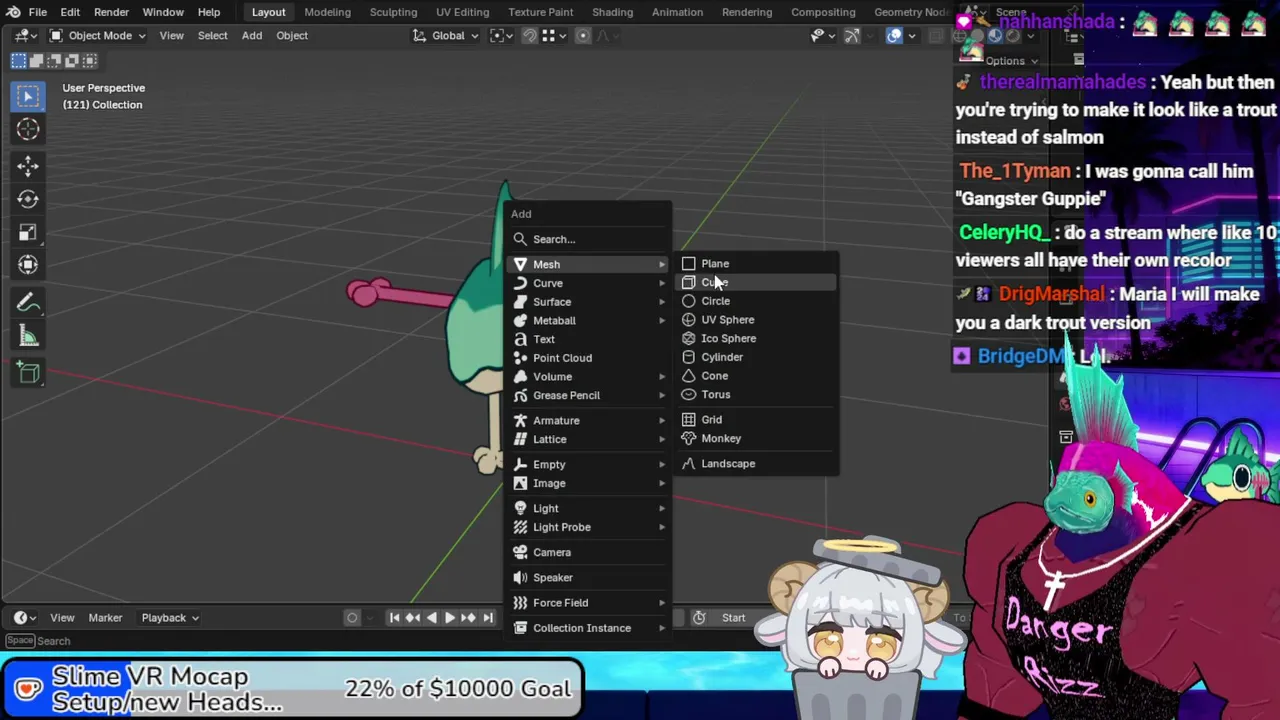The image size is (1280, 720).
Task: Switch to the Modeling workspace tab
Action: pos(327,12)
